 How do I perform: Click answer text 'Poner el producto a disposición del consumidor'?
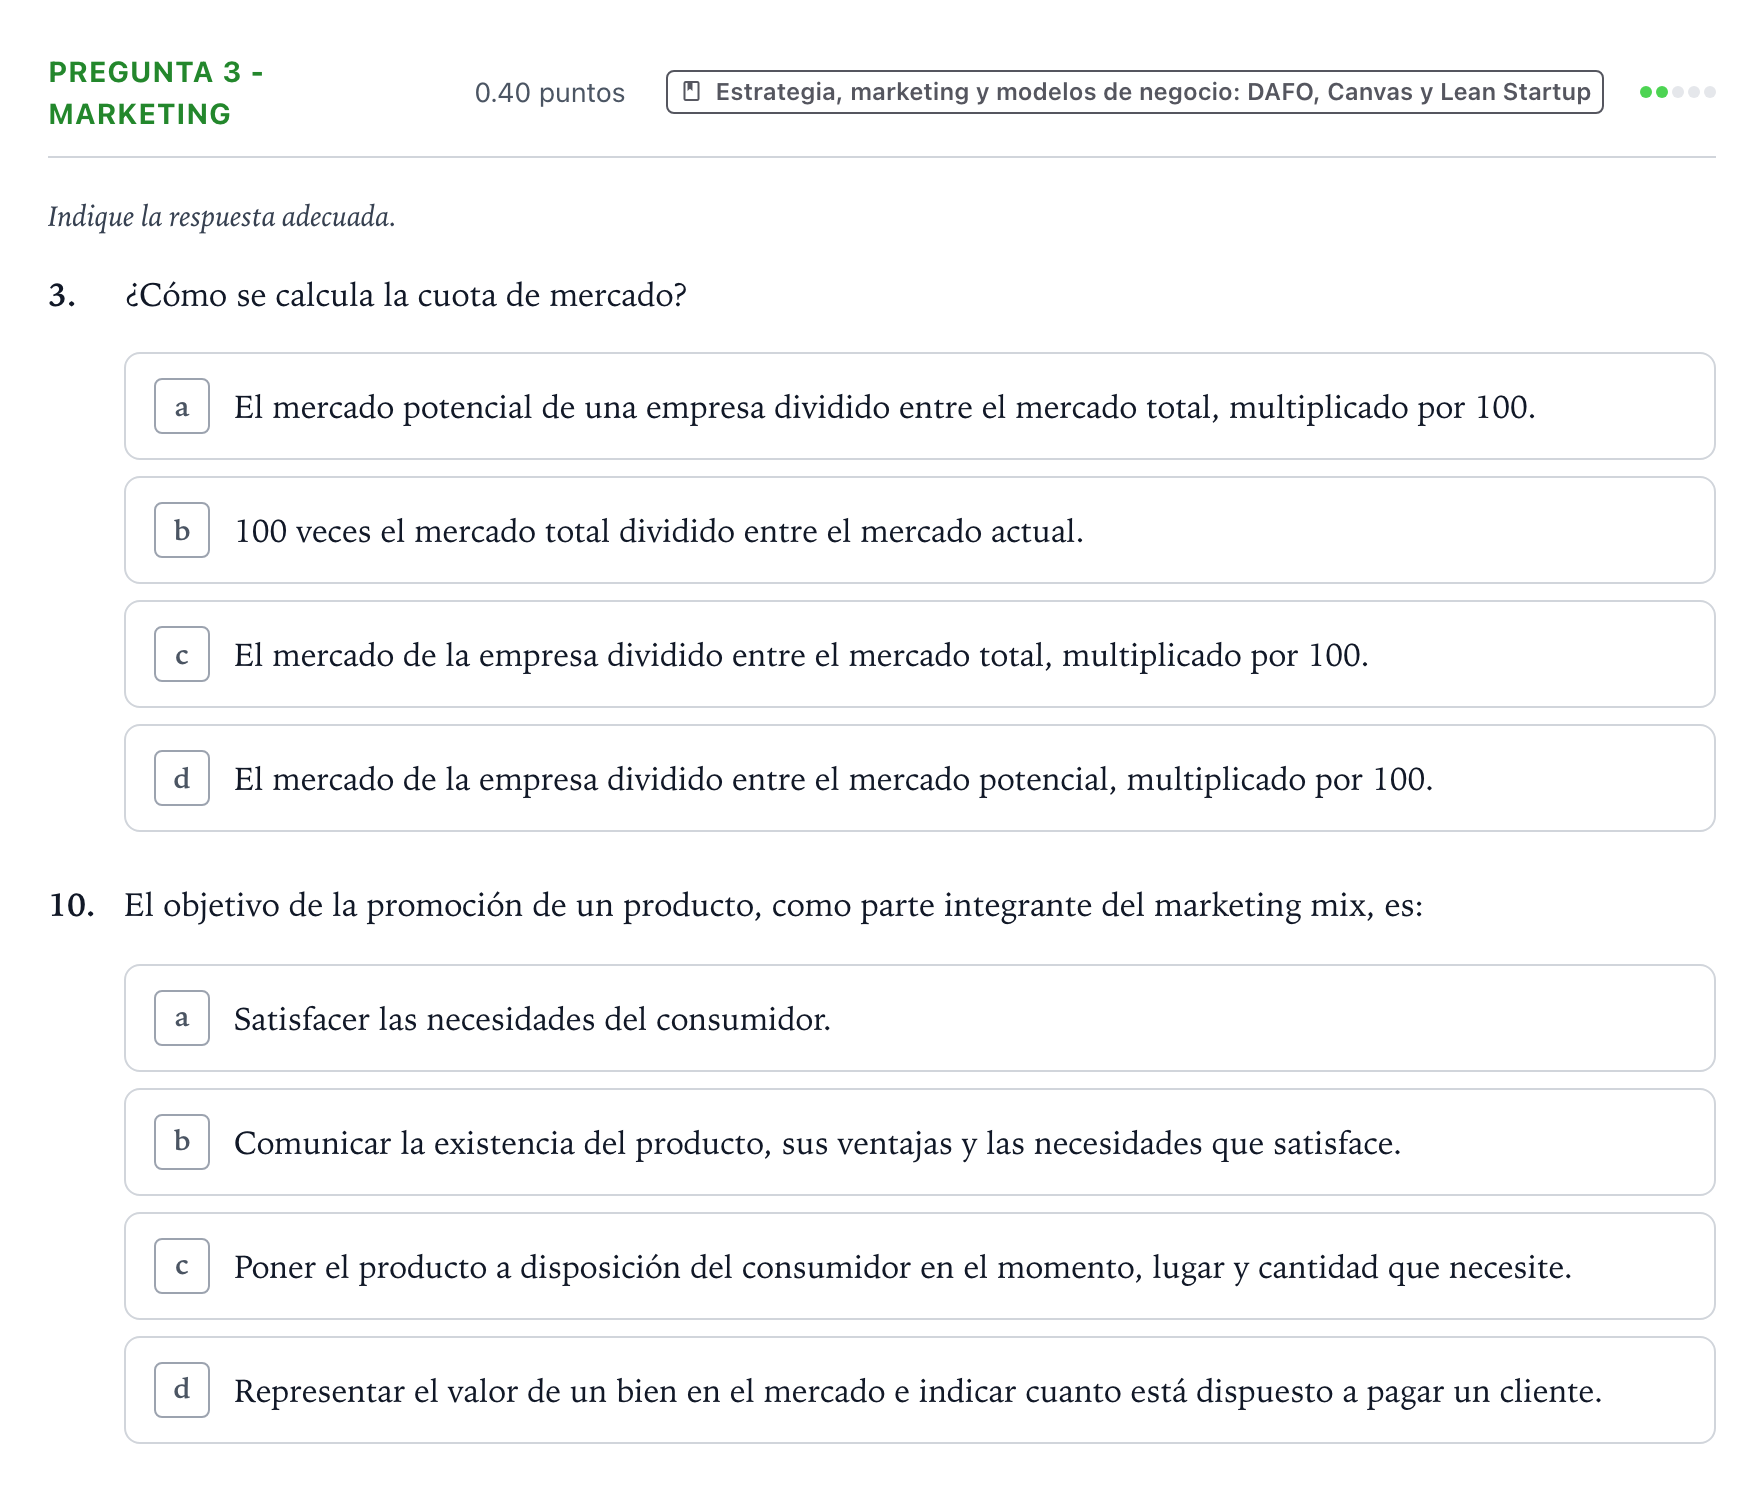pyautogui.click(x=573, y=1267)
